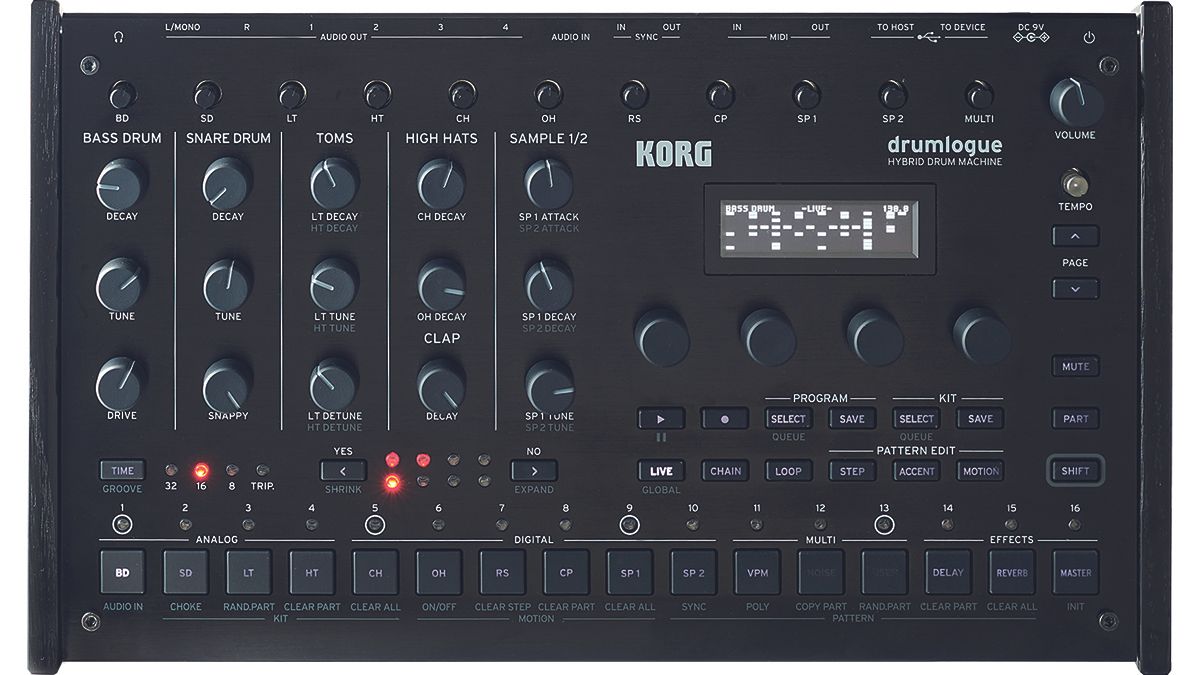Enable MOTION pattern edit

tap(980, 471)
